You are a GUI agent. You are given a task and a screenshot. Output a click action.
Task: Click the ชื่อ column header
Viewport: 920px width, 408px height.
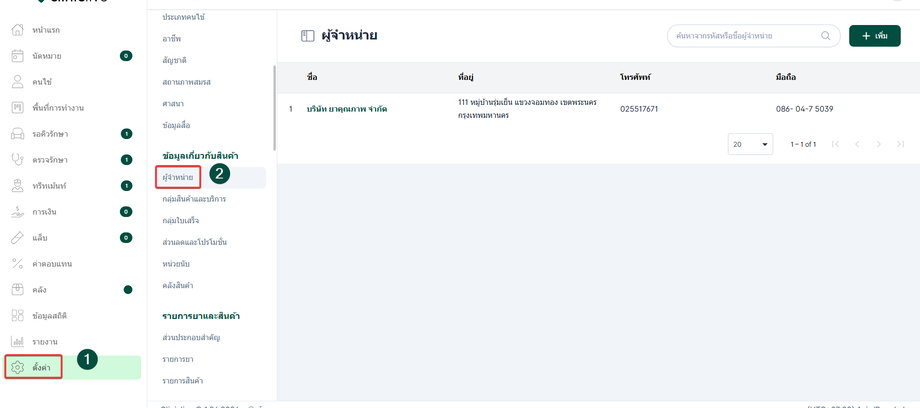click(x=312, y=77)
